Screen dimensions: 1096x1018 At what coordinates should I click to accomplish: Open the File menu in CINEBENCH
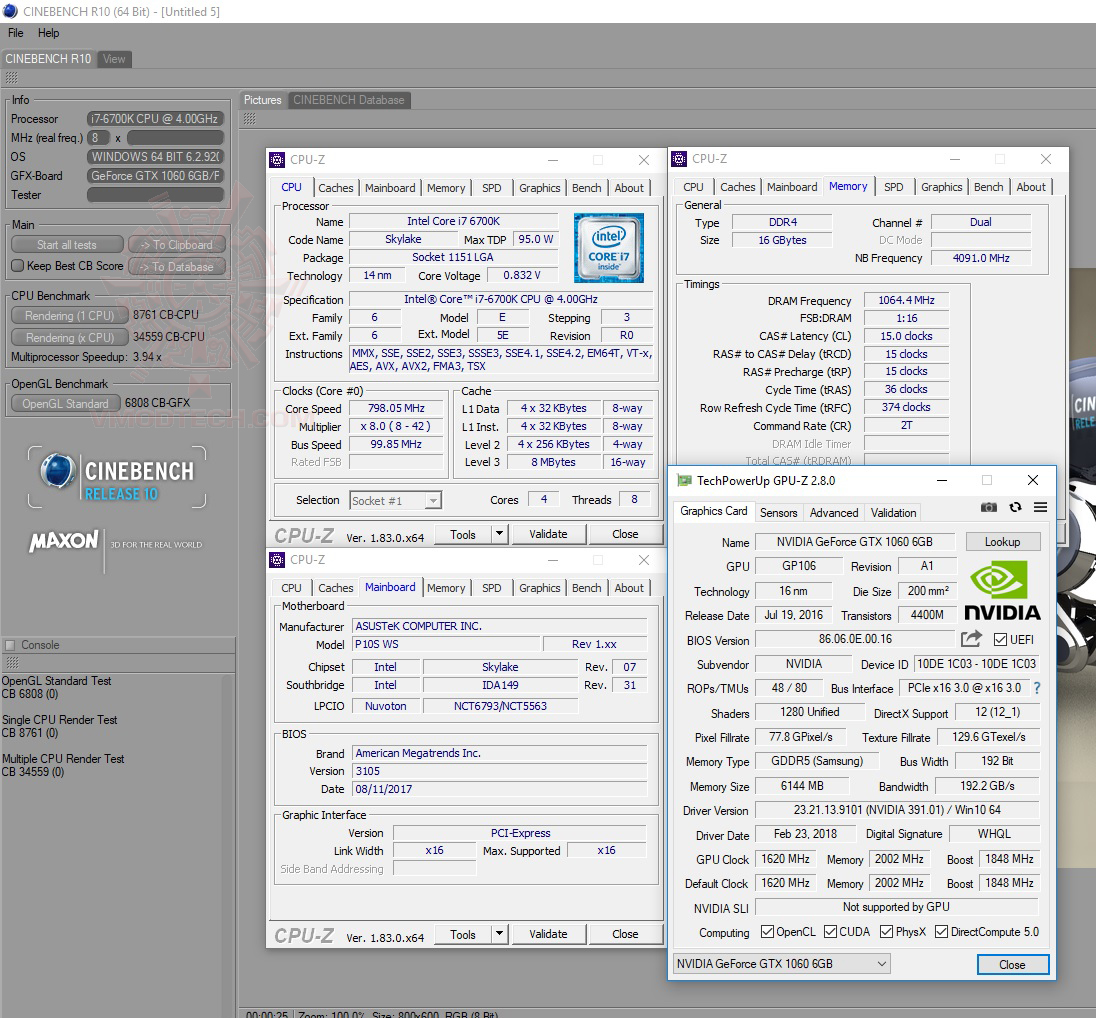click(15, 32)
